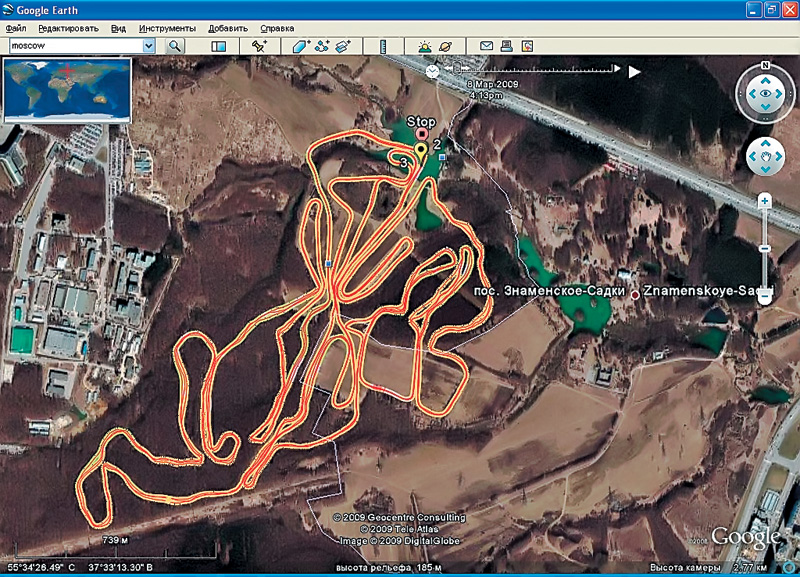Click the пос. Знаменское-Садки label
Image resolution: width=800 pixels, height=577 pixels.
549,291
